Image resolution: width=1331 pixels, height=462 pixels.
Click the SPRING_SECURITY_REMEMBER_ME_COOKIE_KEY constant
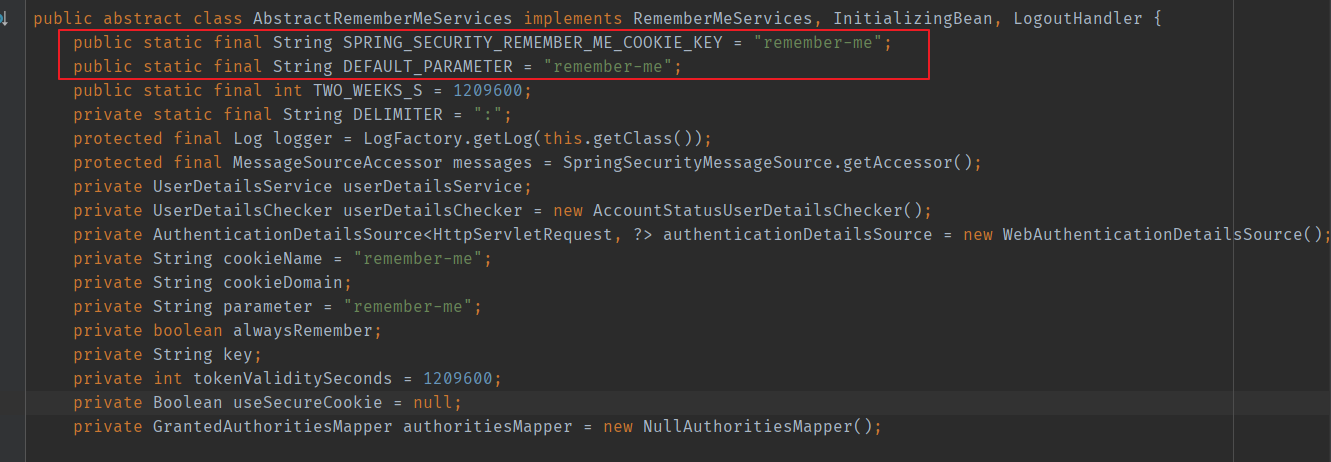click(532, 43)
